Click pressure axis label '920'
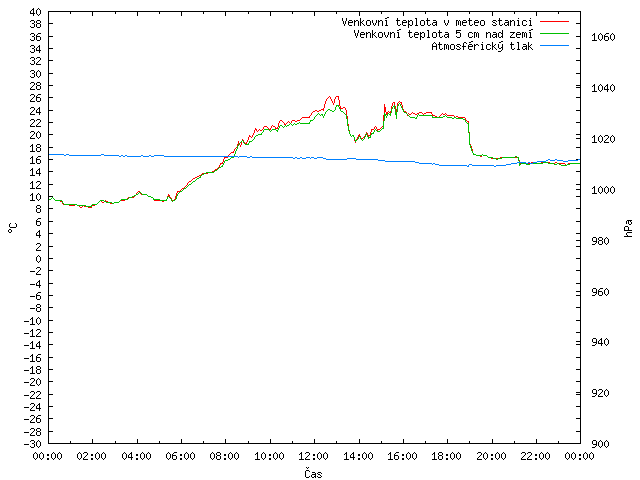Viewport: 640px width, 480px height. coord(600,393)
